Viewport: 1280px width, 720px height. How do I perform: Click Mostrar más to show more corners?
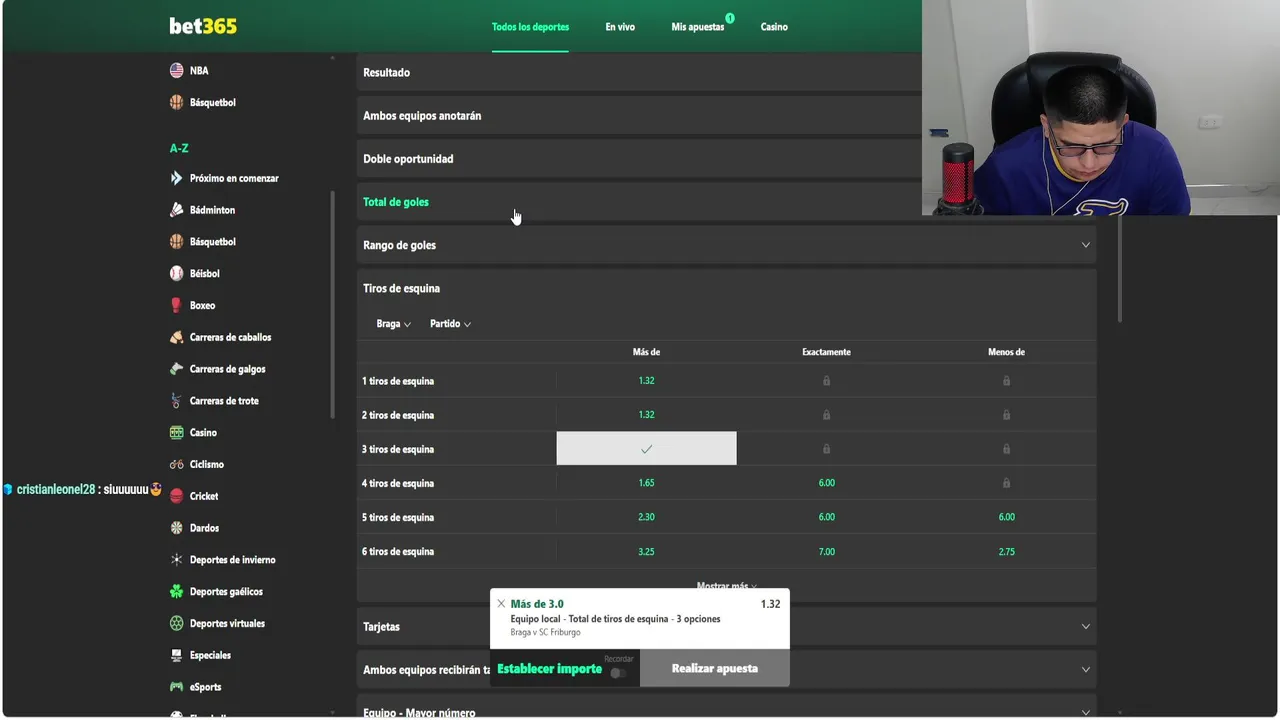[726, 586]
